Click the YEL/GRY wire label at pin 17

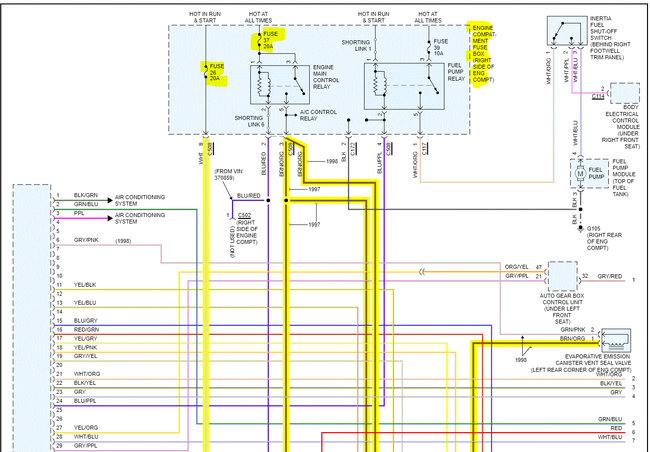click(85, 339)
